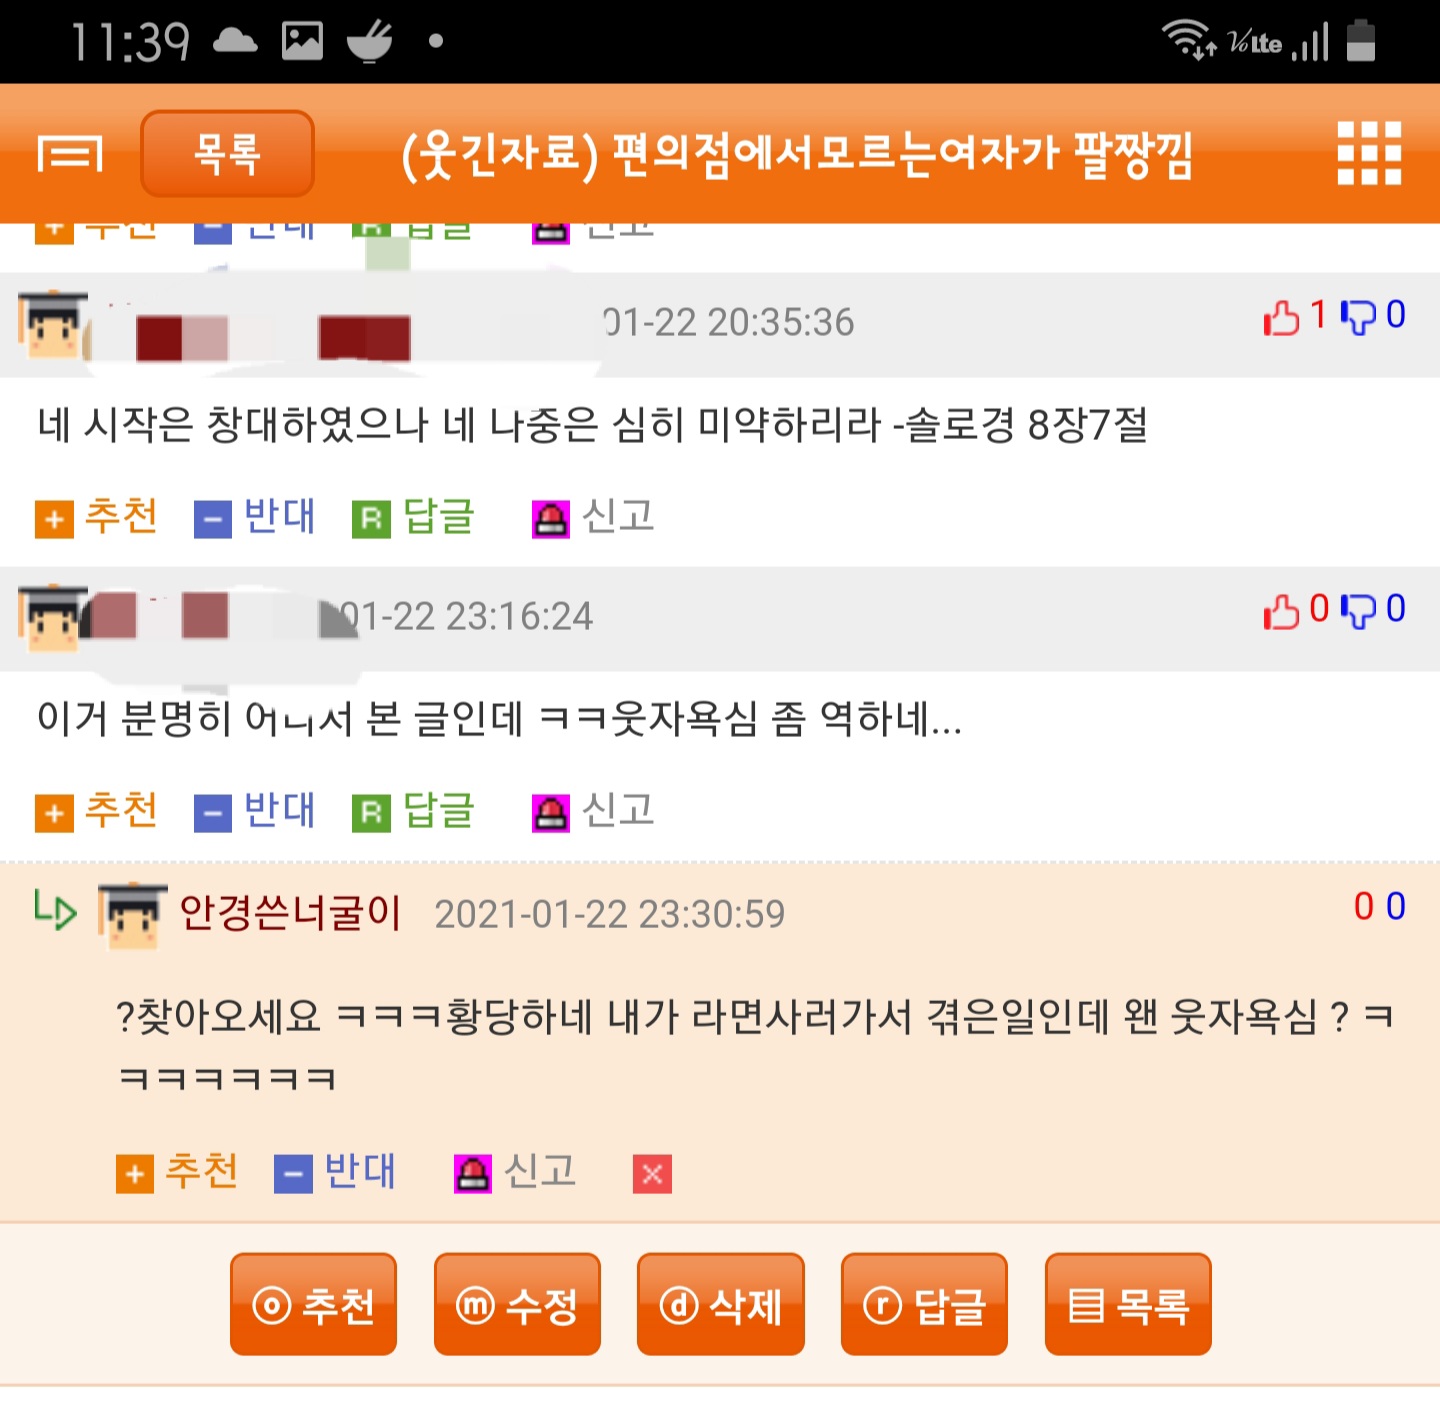The width and height of the screenshot is (1440, 1419).
Task: Click thumbs-up icon on 20:35:36 comment
Action: [1281, 317]
